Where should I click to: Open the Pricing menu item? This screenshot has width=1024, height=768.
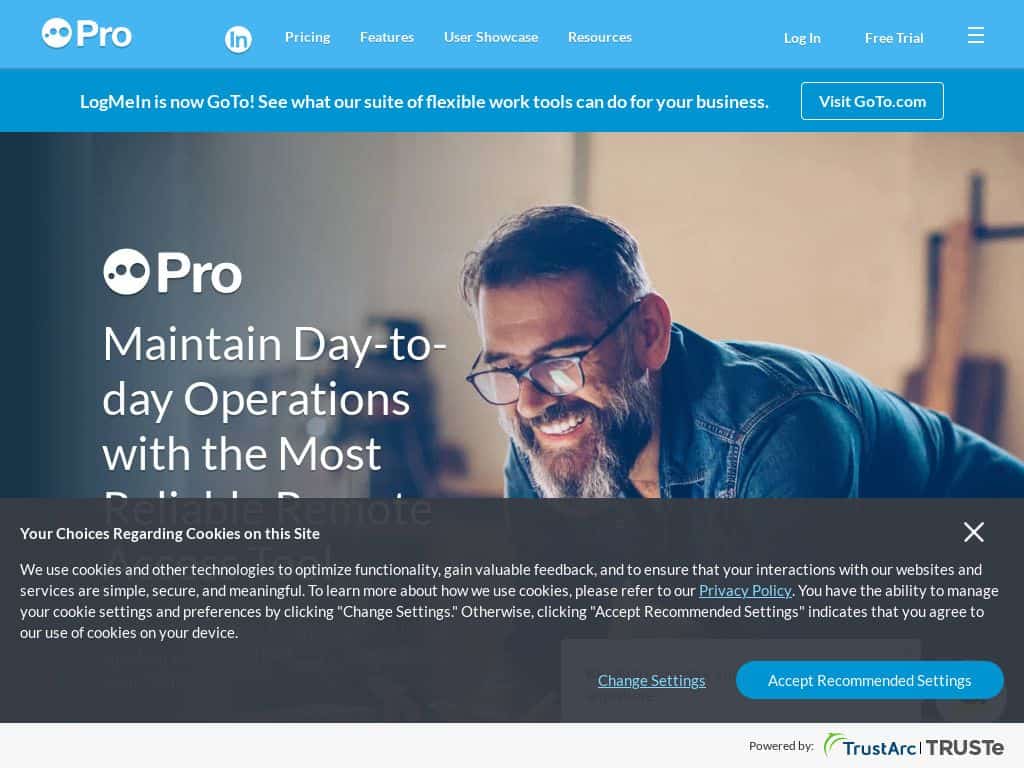tap(308, 37)
